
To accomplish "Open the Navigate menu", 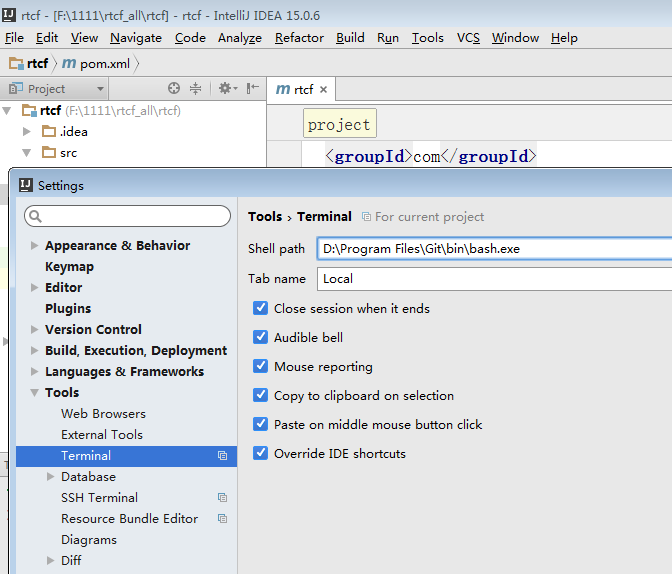I will coord(136,38).
